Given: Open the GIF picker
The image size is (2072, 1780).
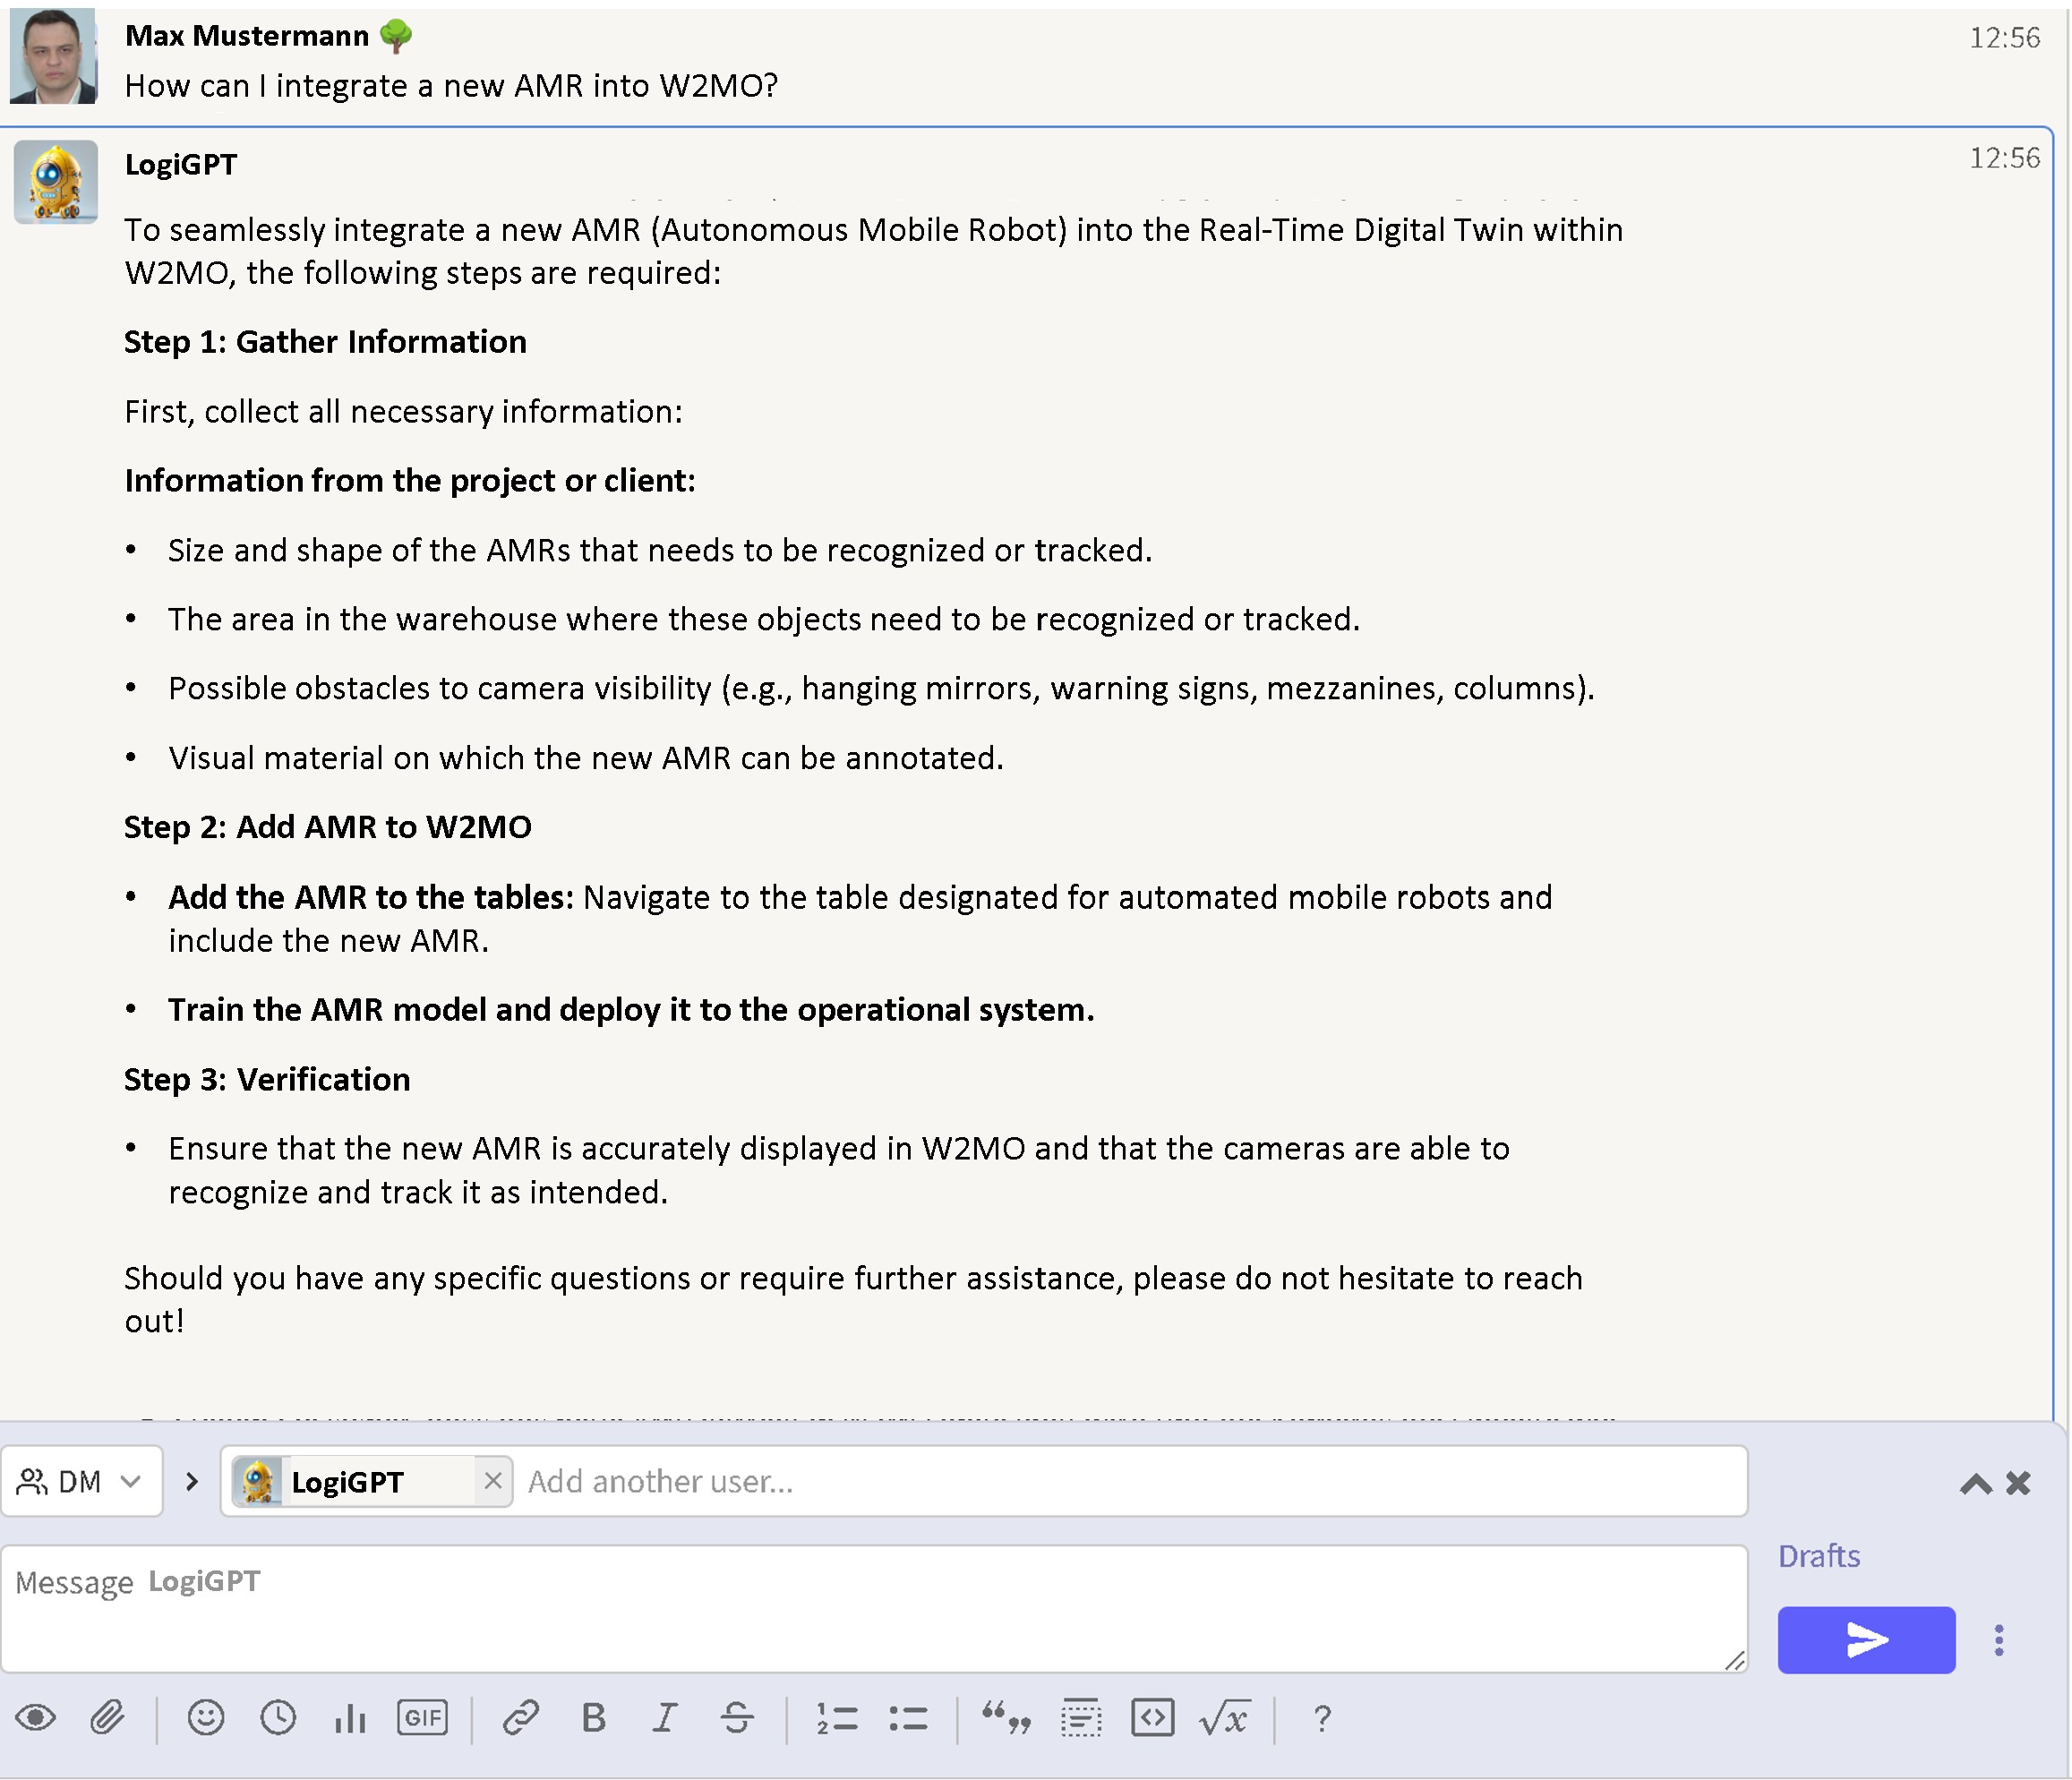Looking at the screenshot, I should pos(422,1718).
